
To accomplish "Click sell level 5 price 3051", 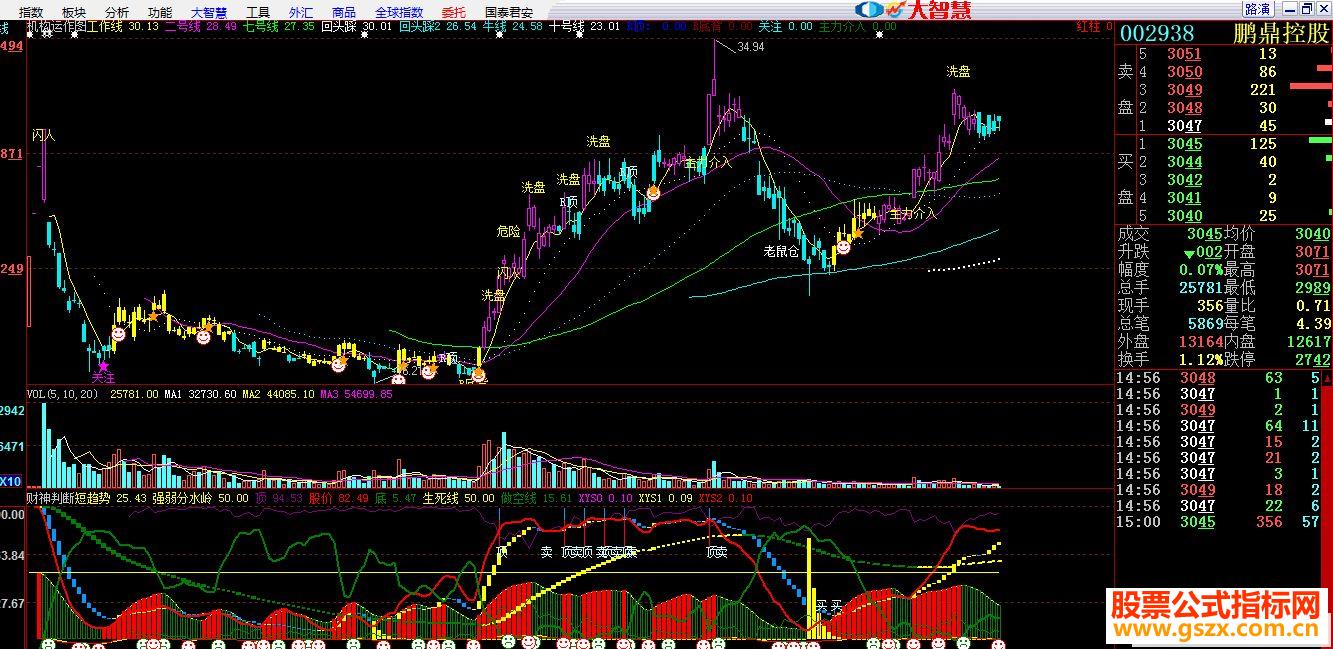I will [1185, 54].
